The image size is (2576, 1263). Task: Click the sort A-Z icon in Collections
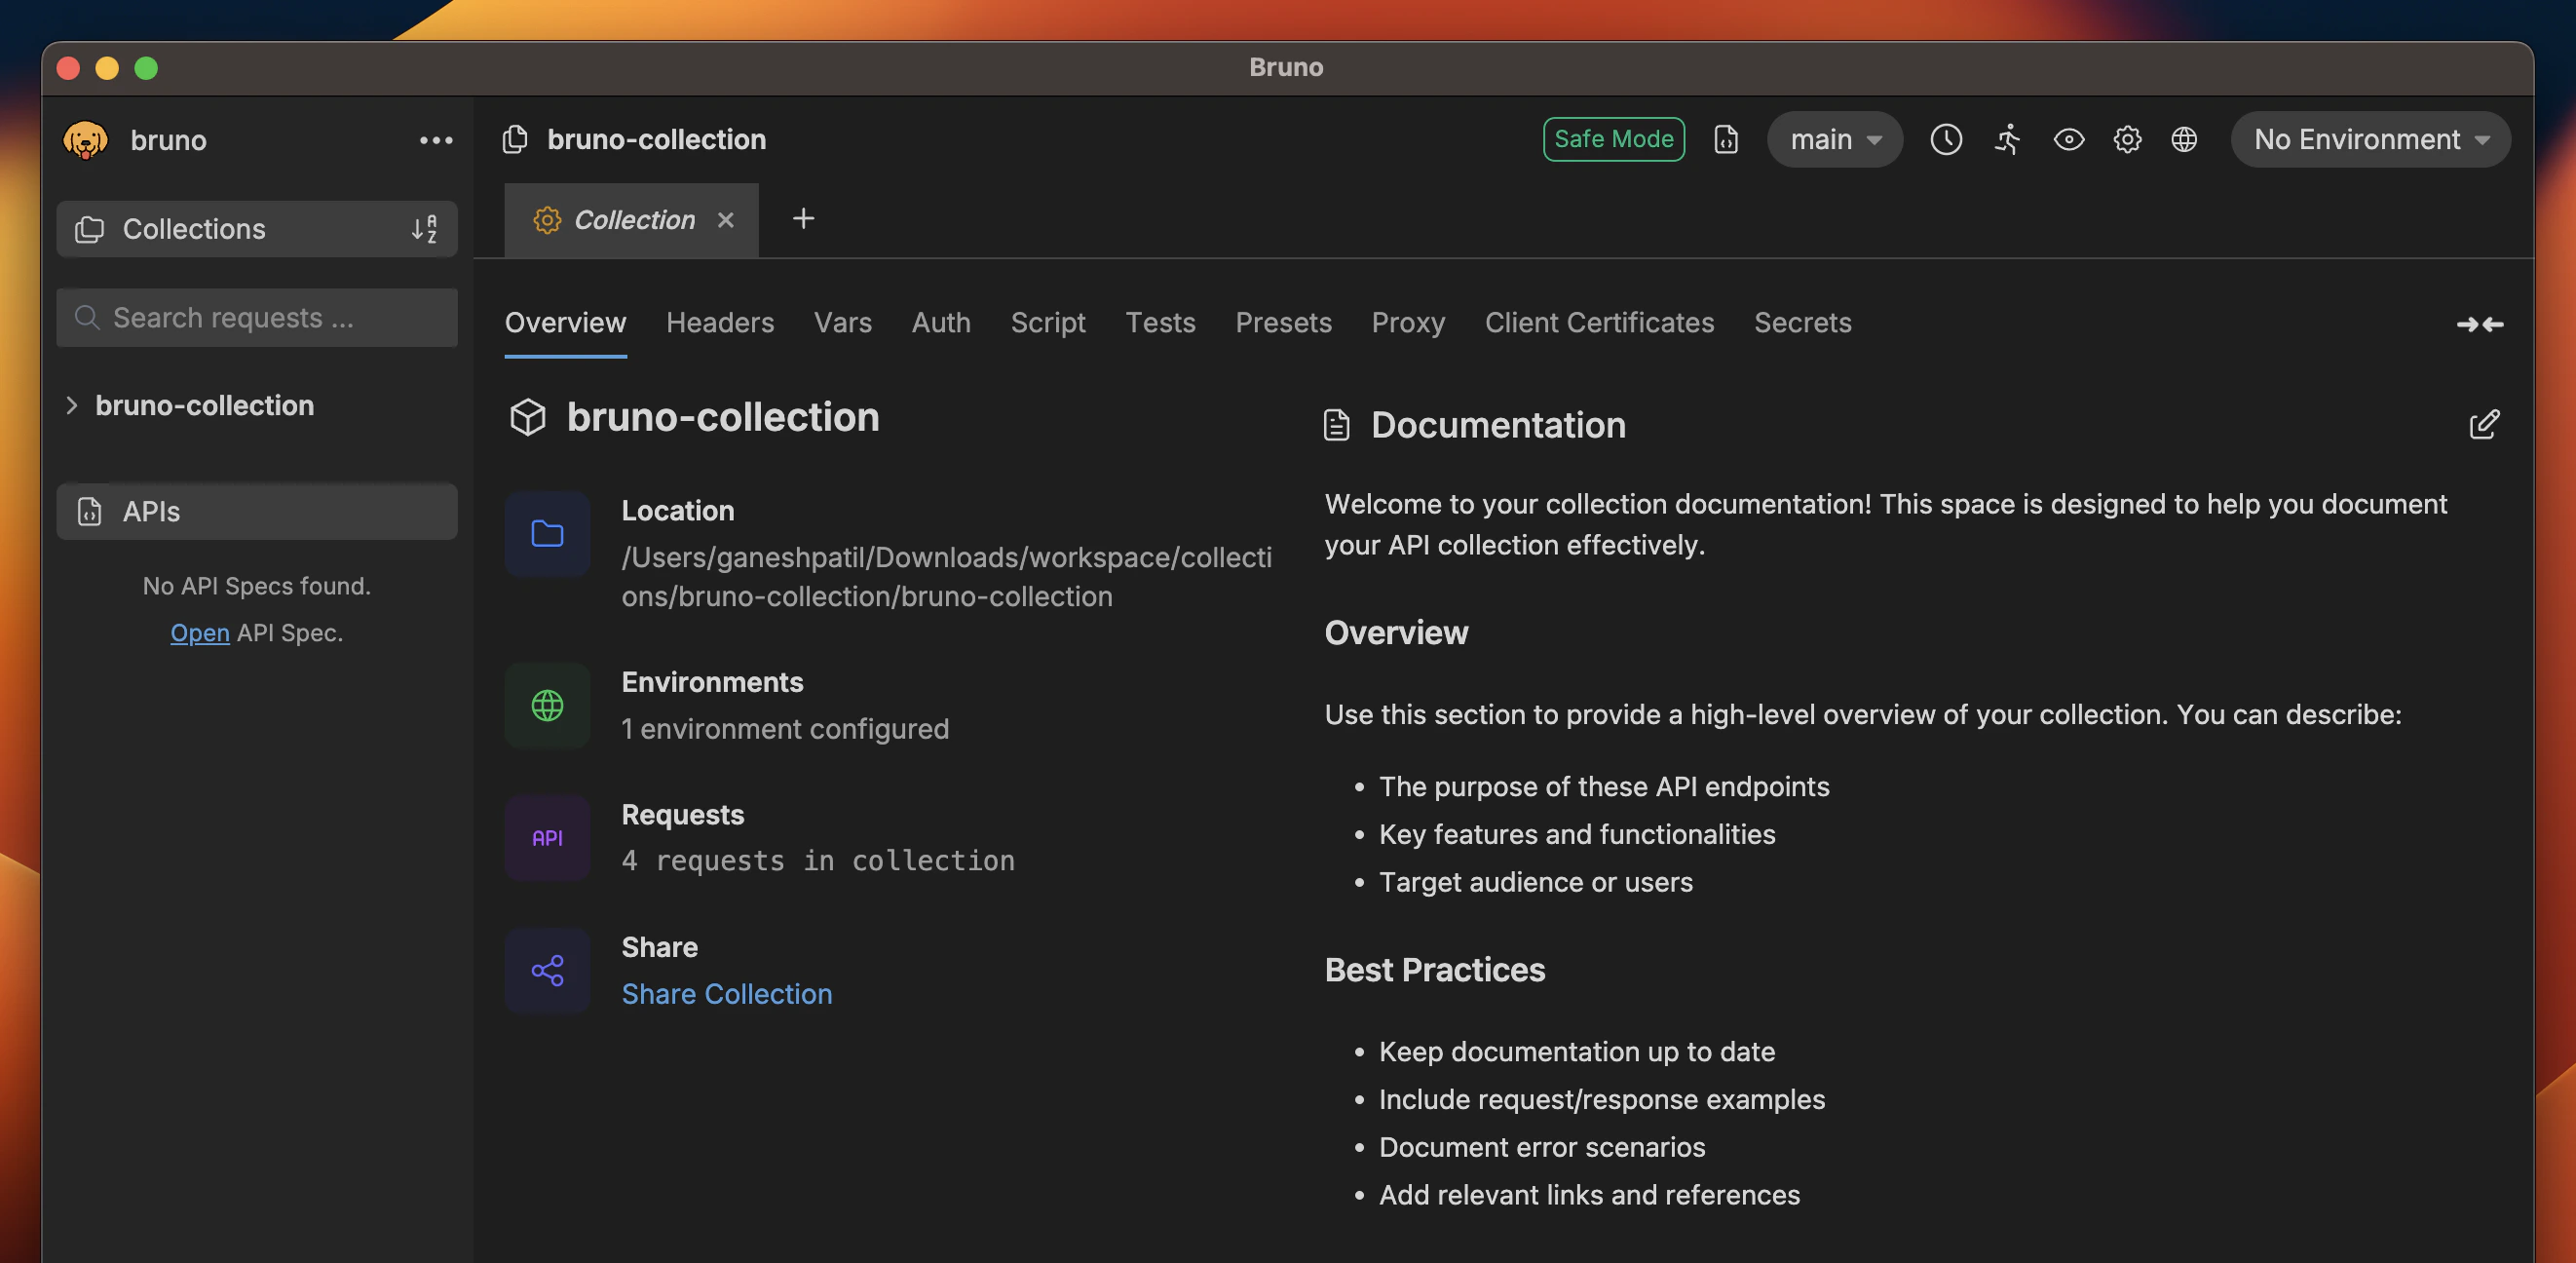click(424, 229)
